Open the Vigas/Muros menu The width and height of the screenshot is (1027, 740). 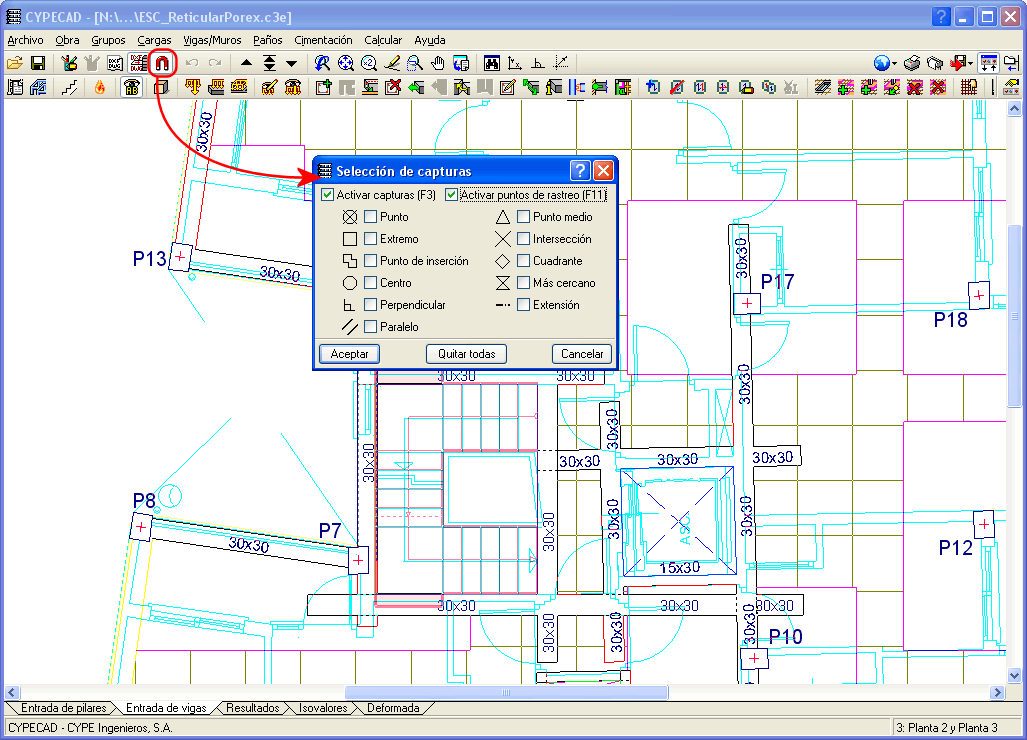212,40
